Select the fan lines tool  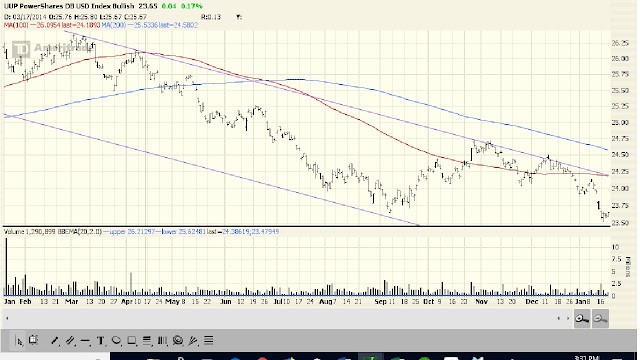click(193, 340)
